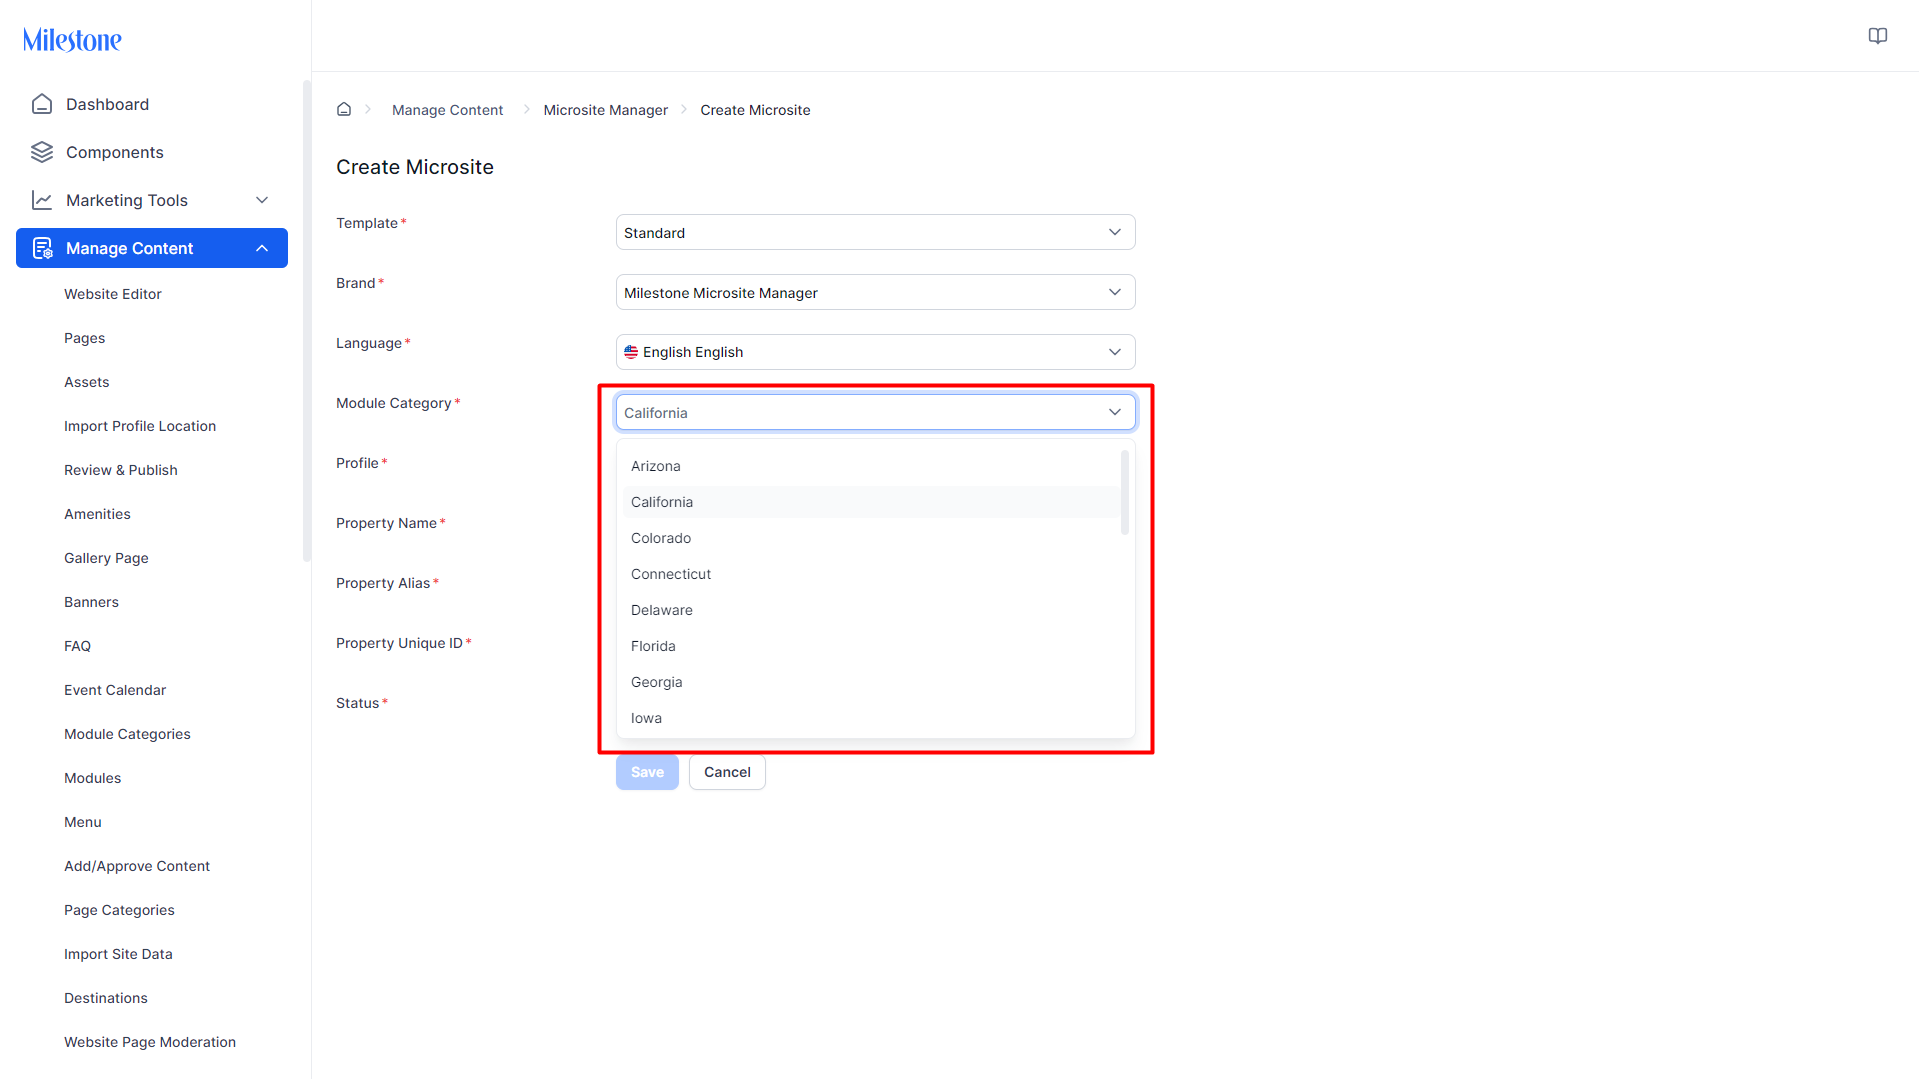Select California option in the list
Screen dimensions: 1919x1079
pyautogui.click(x=870, y=502)
